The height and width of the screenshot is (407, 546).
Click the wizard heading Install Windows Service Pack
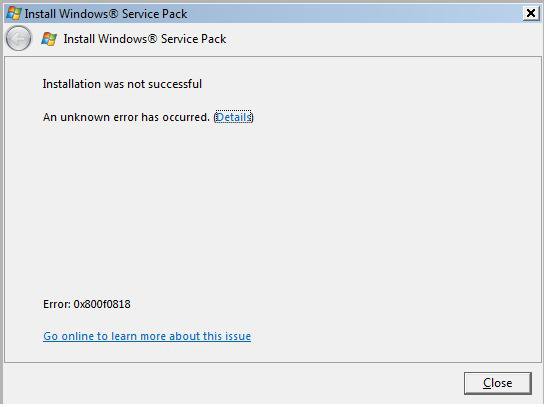145,39
